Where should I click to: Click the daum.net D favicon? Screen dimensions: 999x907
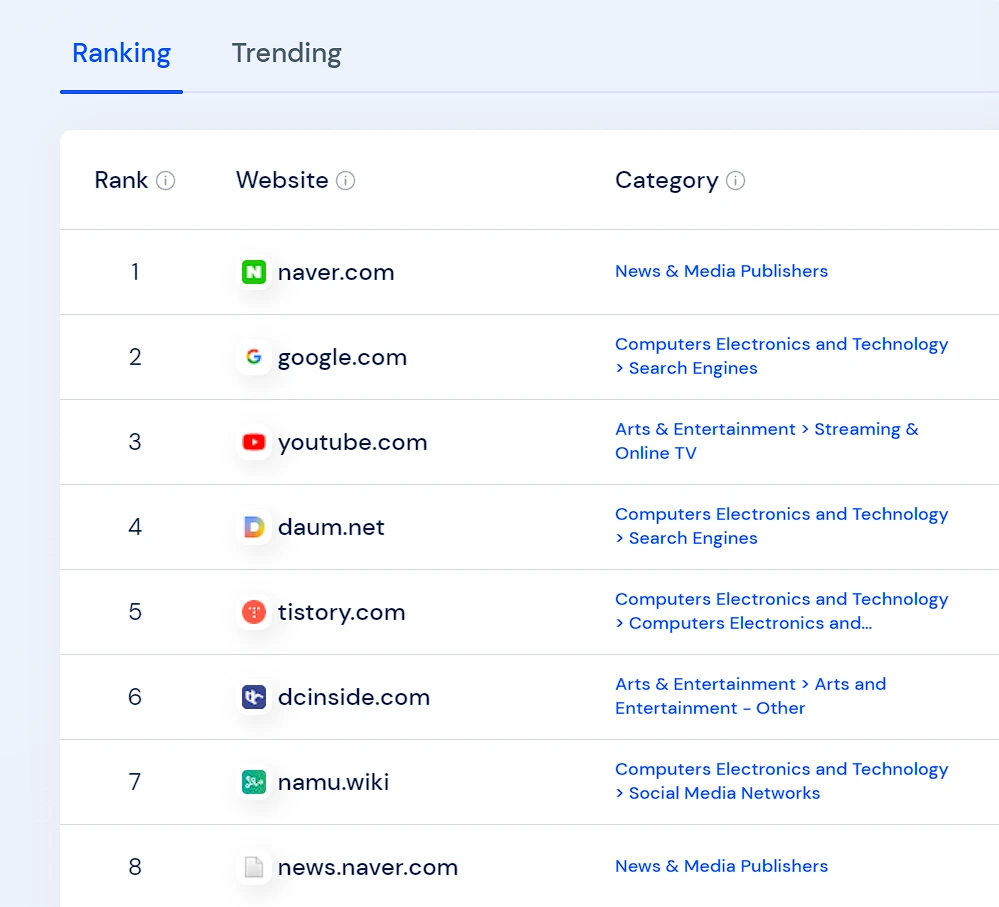pyautogui.click(x=254, y=527)
